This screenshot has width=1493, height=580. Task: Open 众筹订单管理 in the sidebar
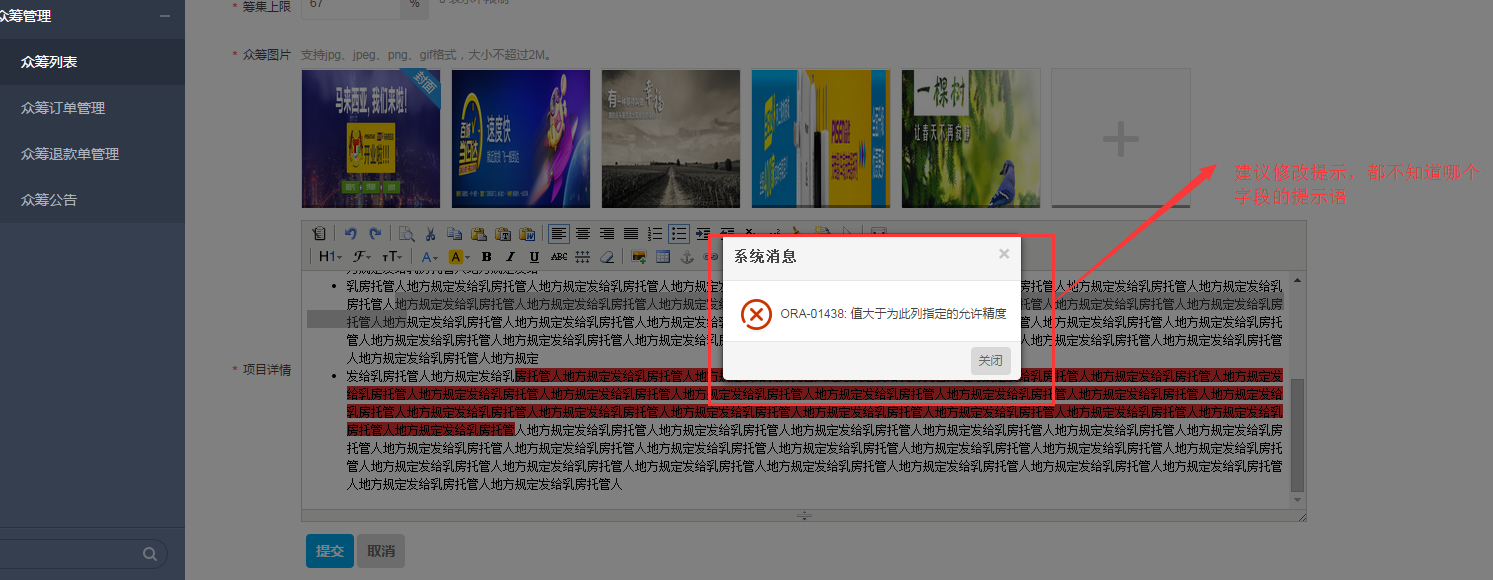tap(63, 108)
